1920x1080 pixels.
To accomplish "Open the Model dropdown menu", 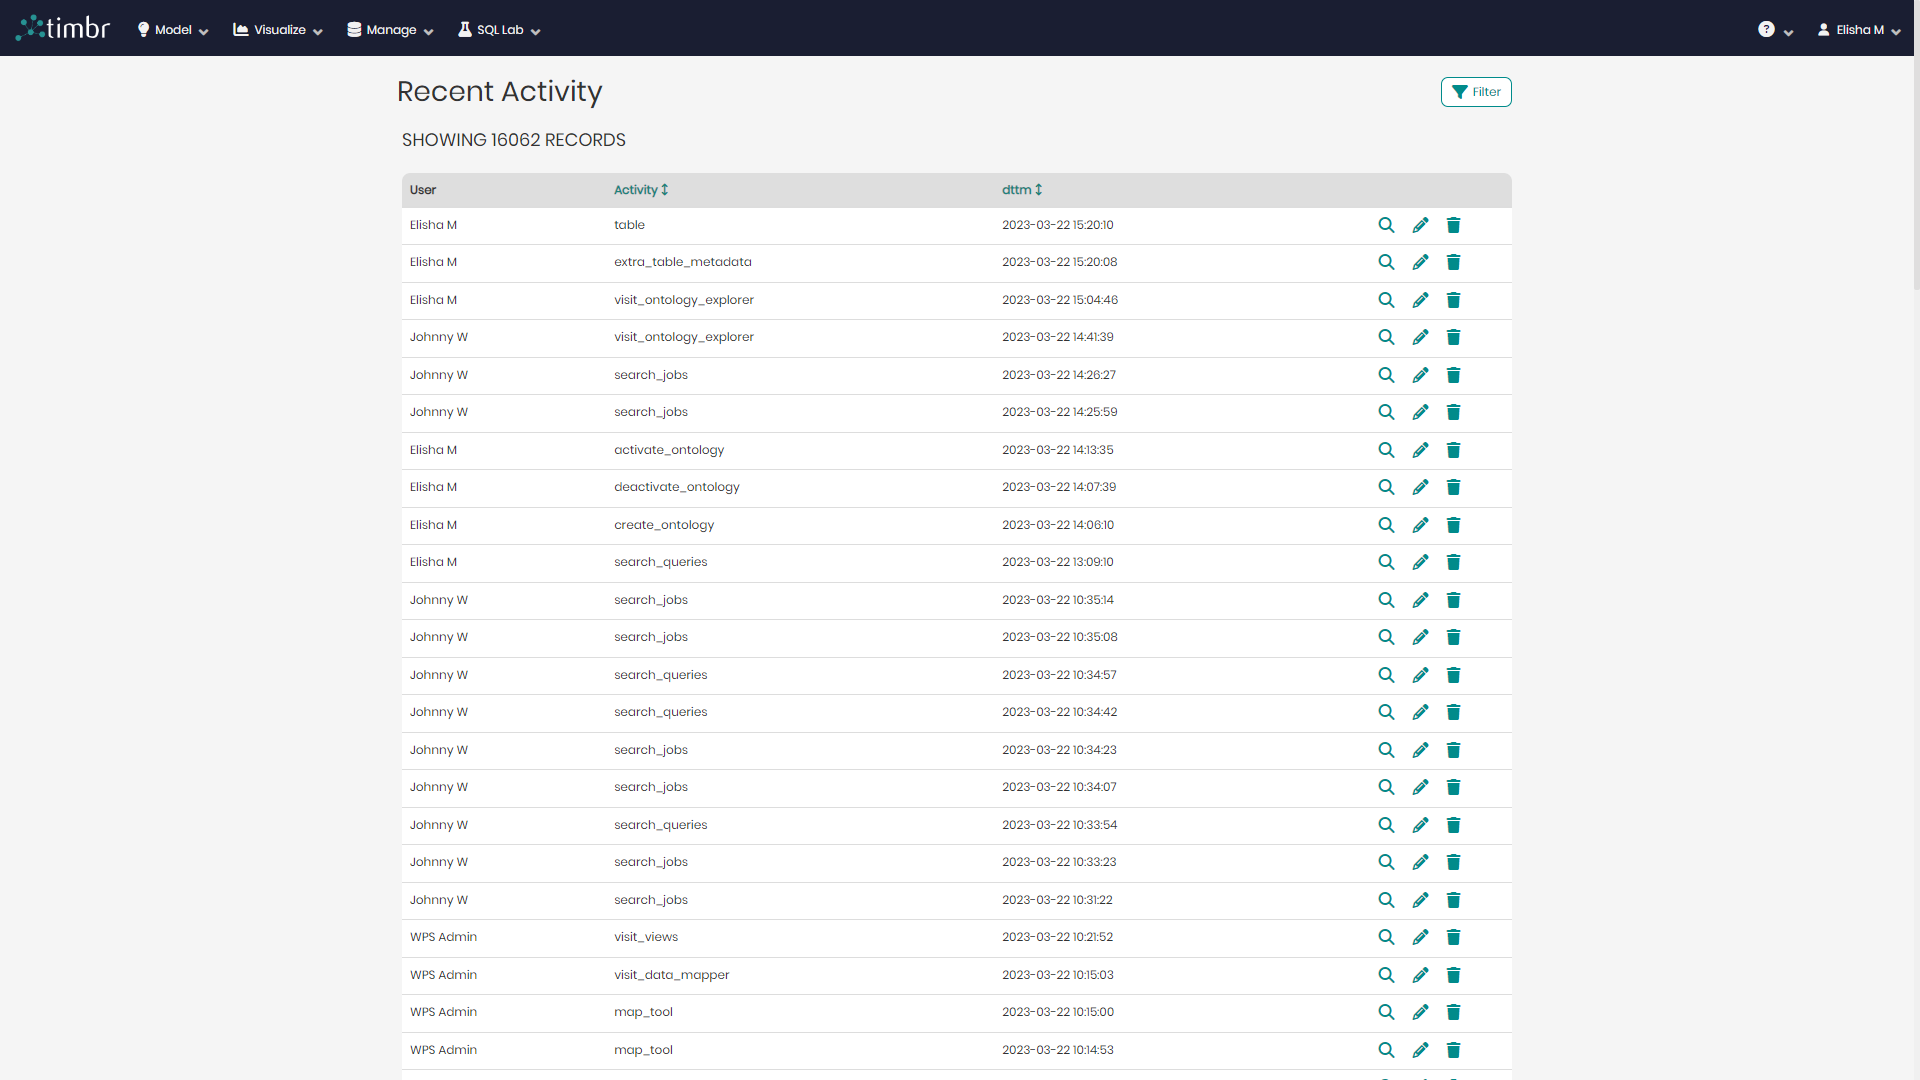I will (171, 30).
